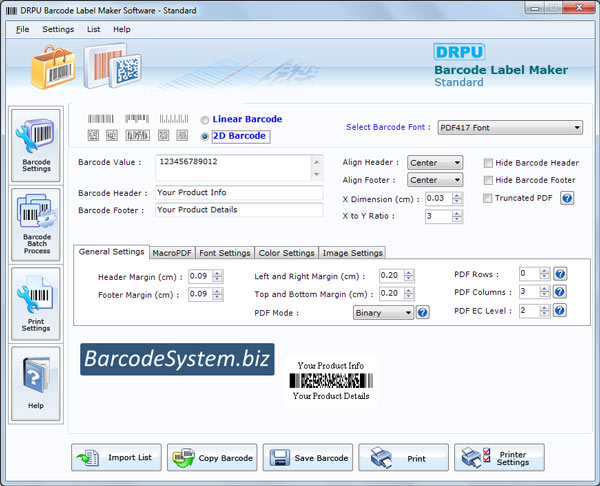Switch to MacroPDF tab
The height and width of the screenshot is (486, 600).
172,253
